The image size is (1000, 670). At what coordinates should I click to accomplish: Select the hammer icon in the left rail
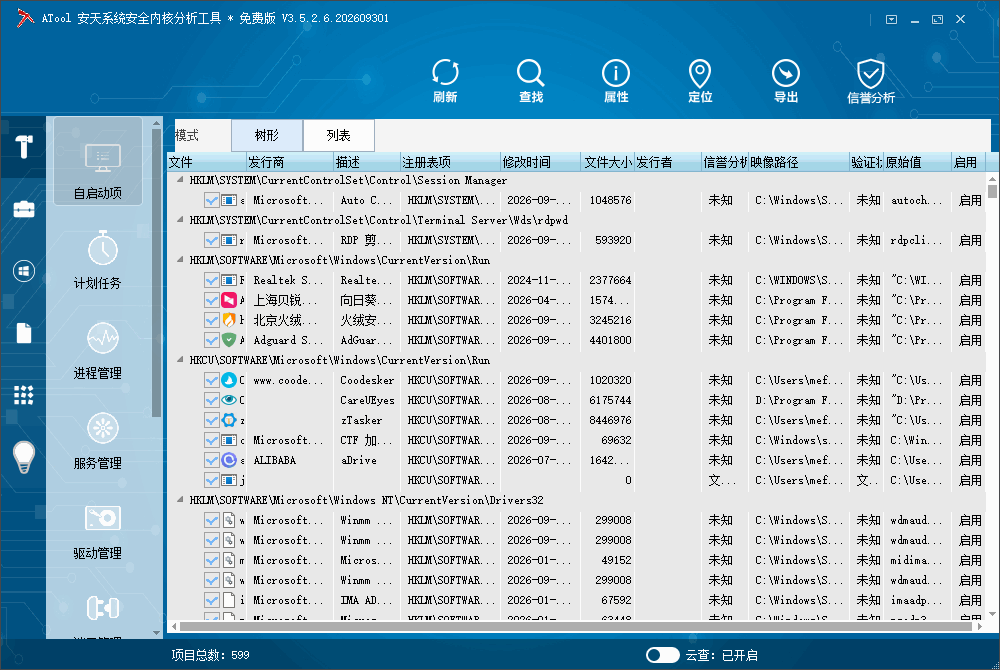coord(24,147)
